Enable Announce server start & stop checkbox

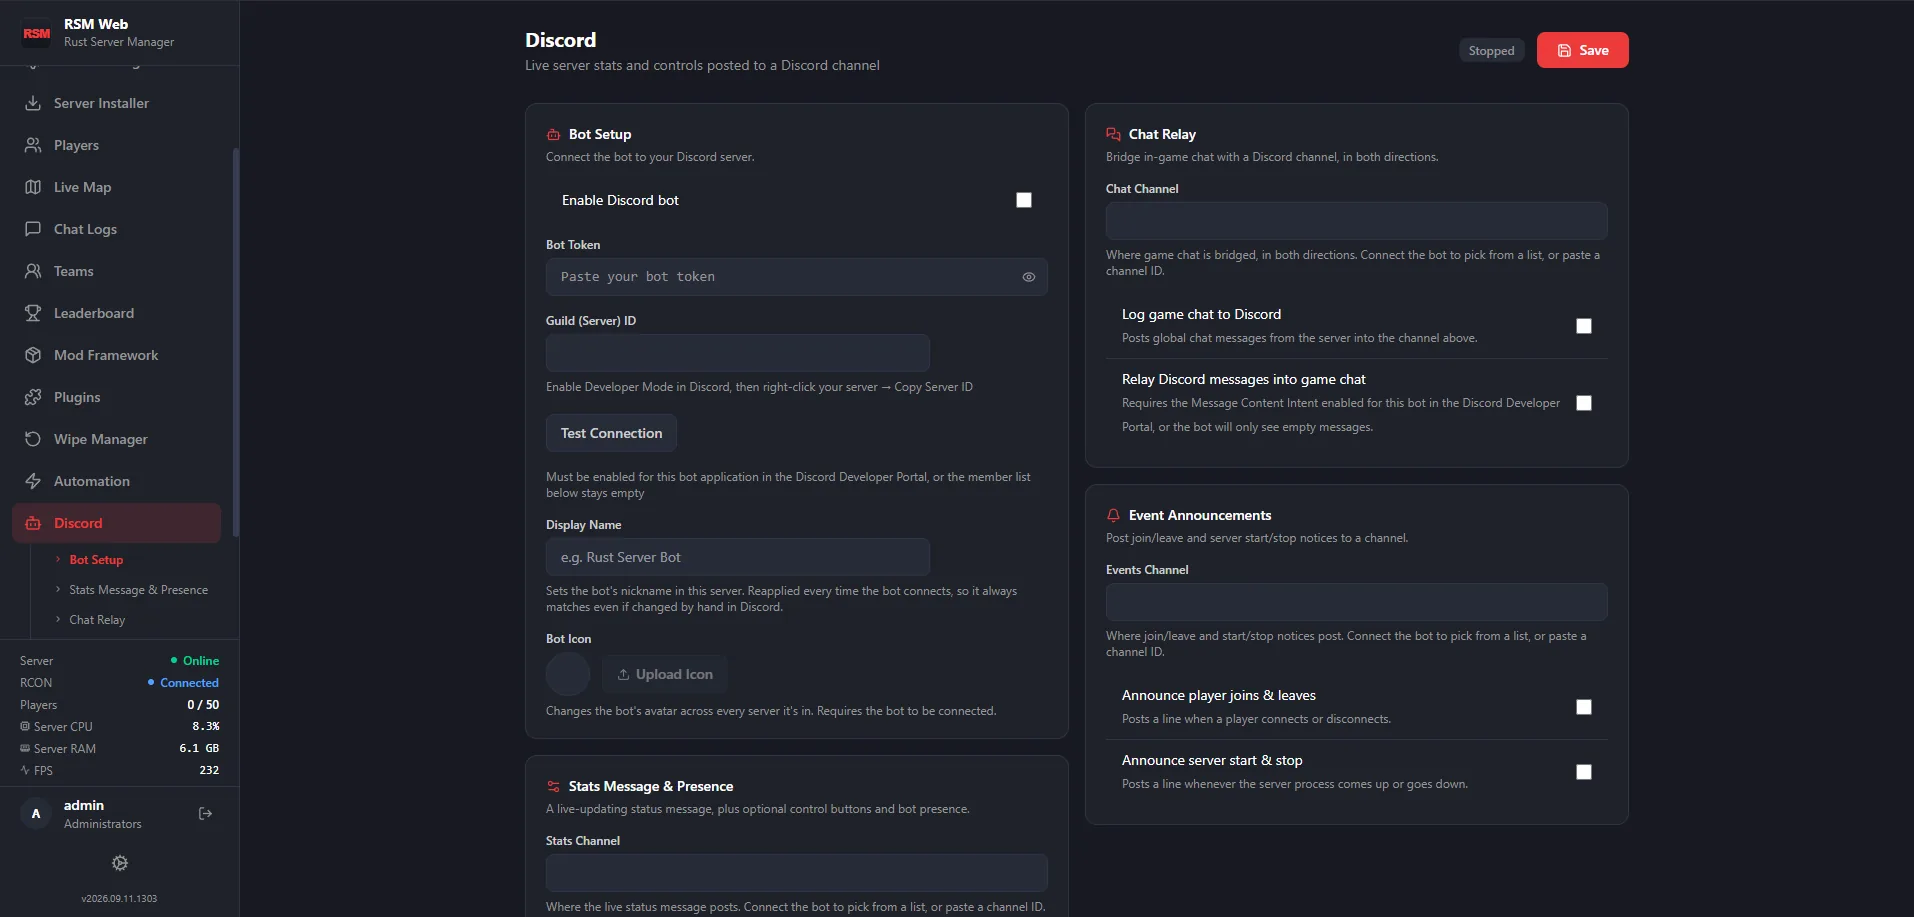(1584, 772)
